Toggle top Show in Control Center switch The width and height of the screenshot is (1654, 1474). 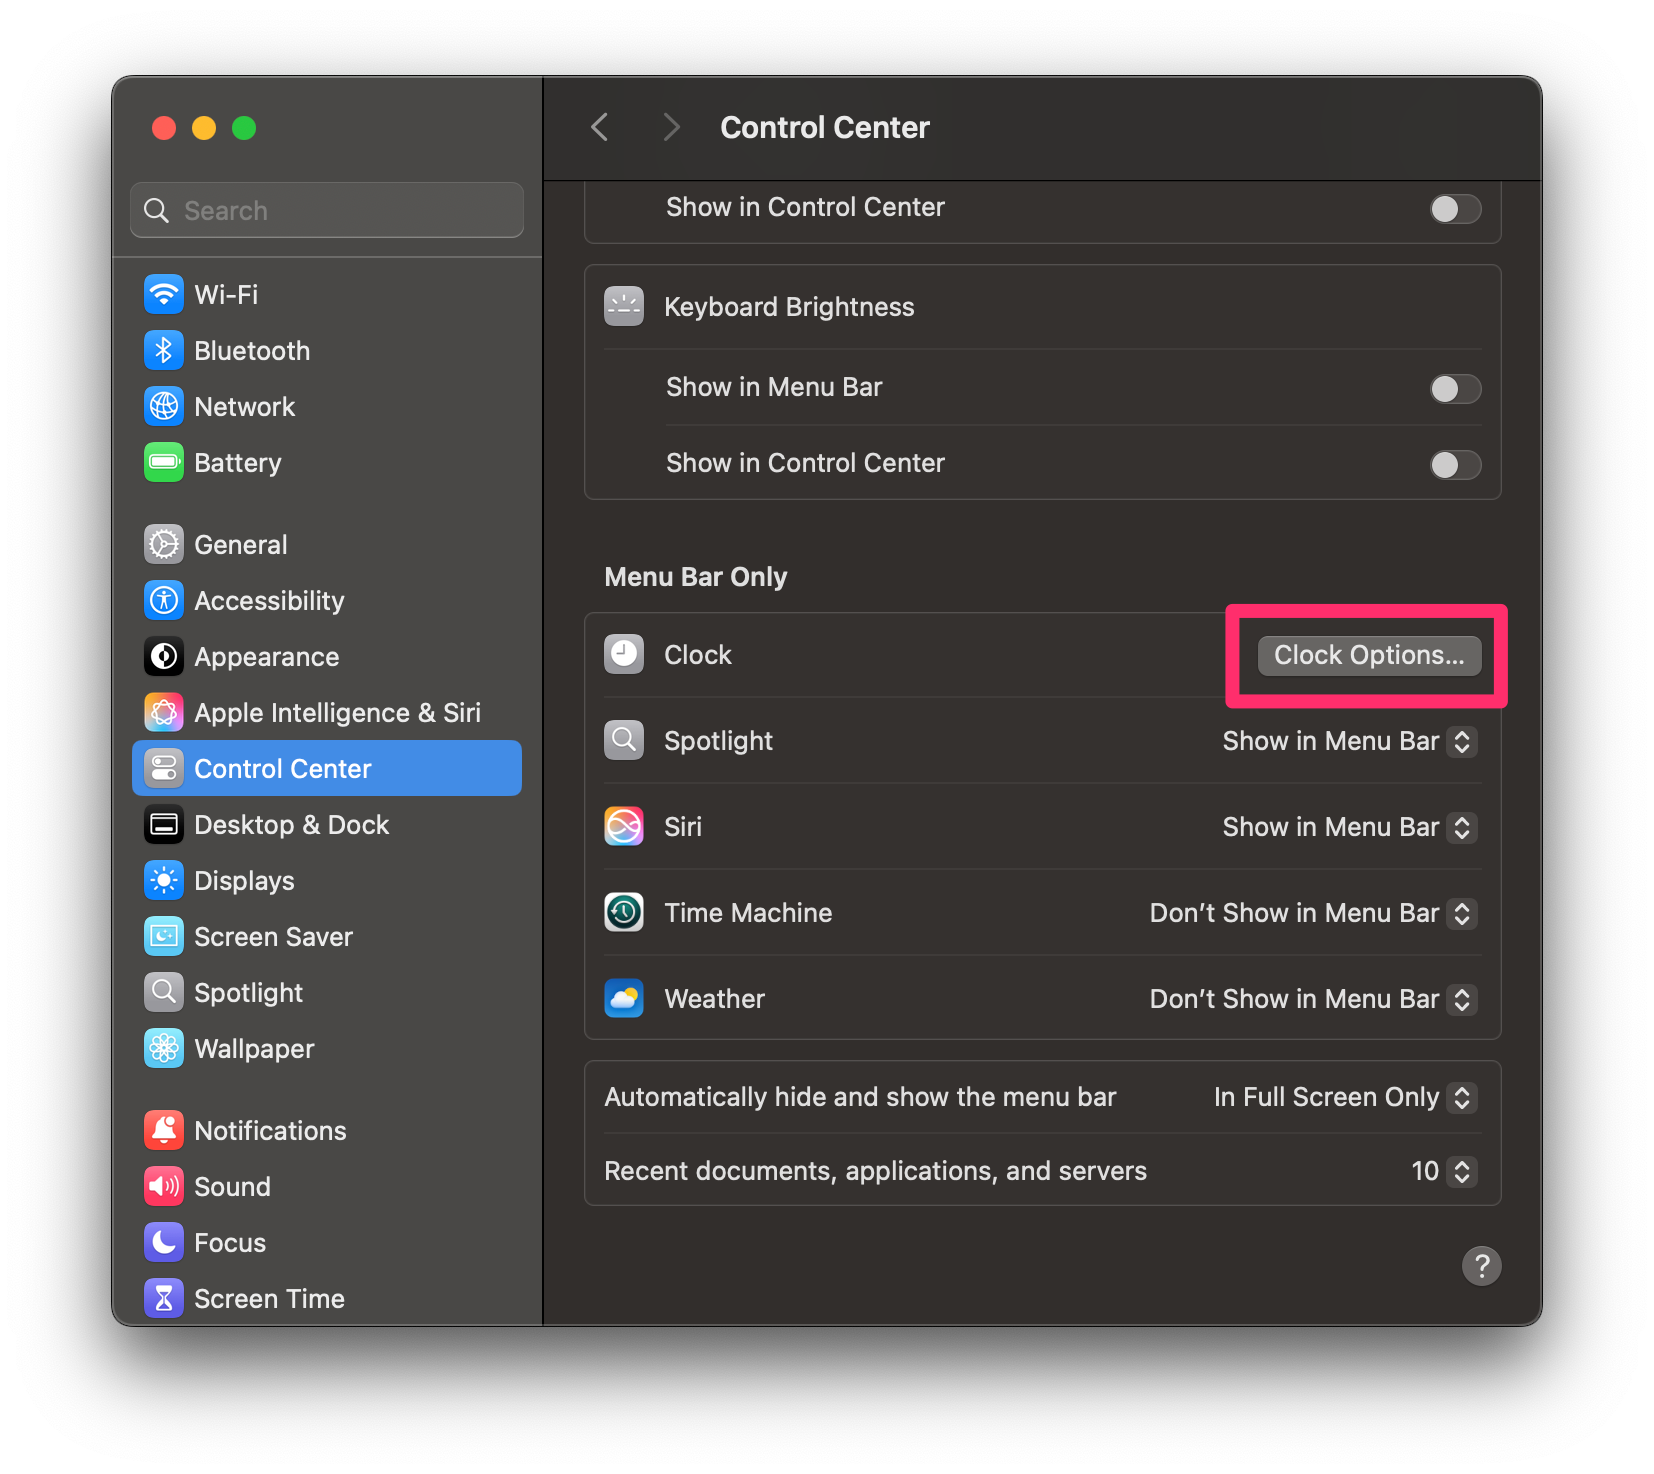coord(1455,208)
